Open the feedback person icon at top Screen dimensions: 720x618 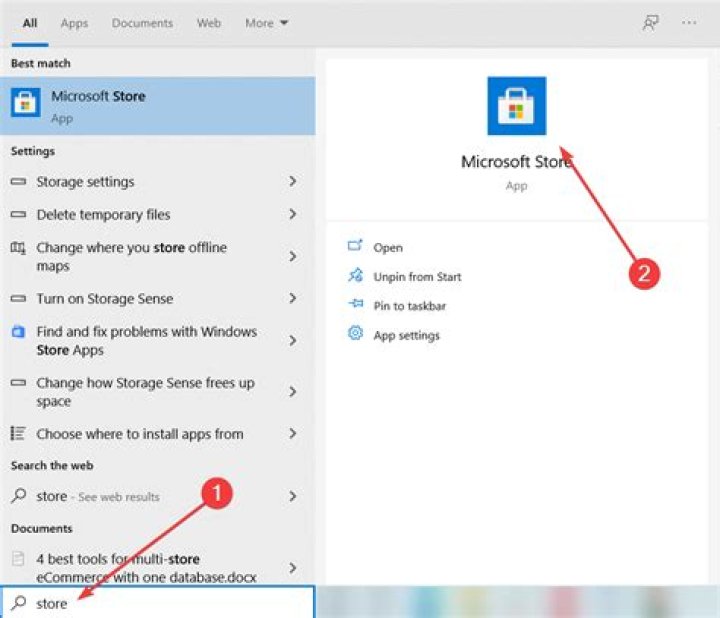pos(650,22)
